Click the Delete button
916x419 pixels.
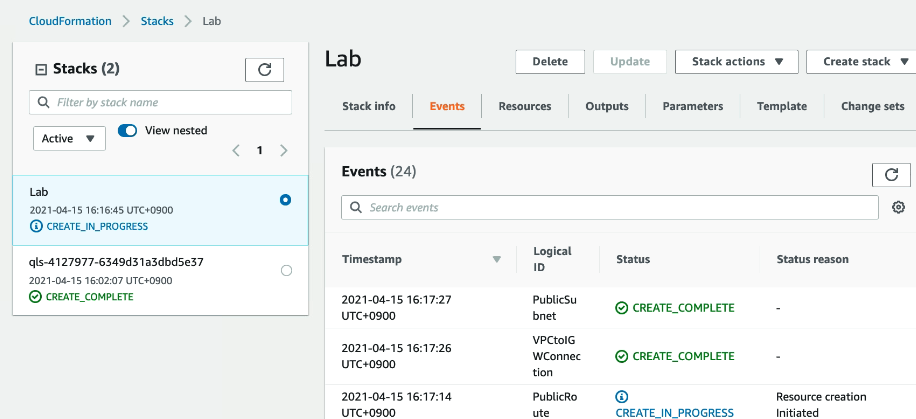pos(550,61)
